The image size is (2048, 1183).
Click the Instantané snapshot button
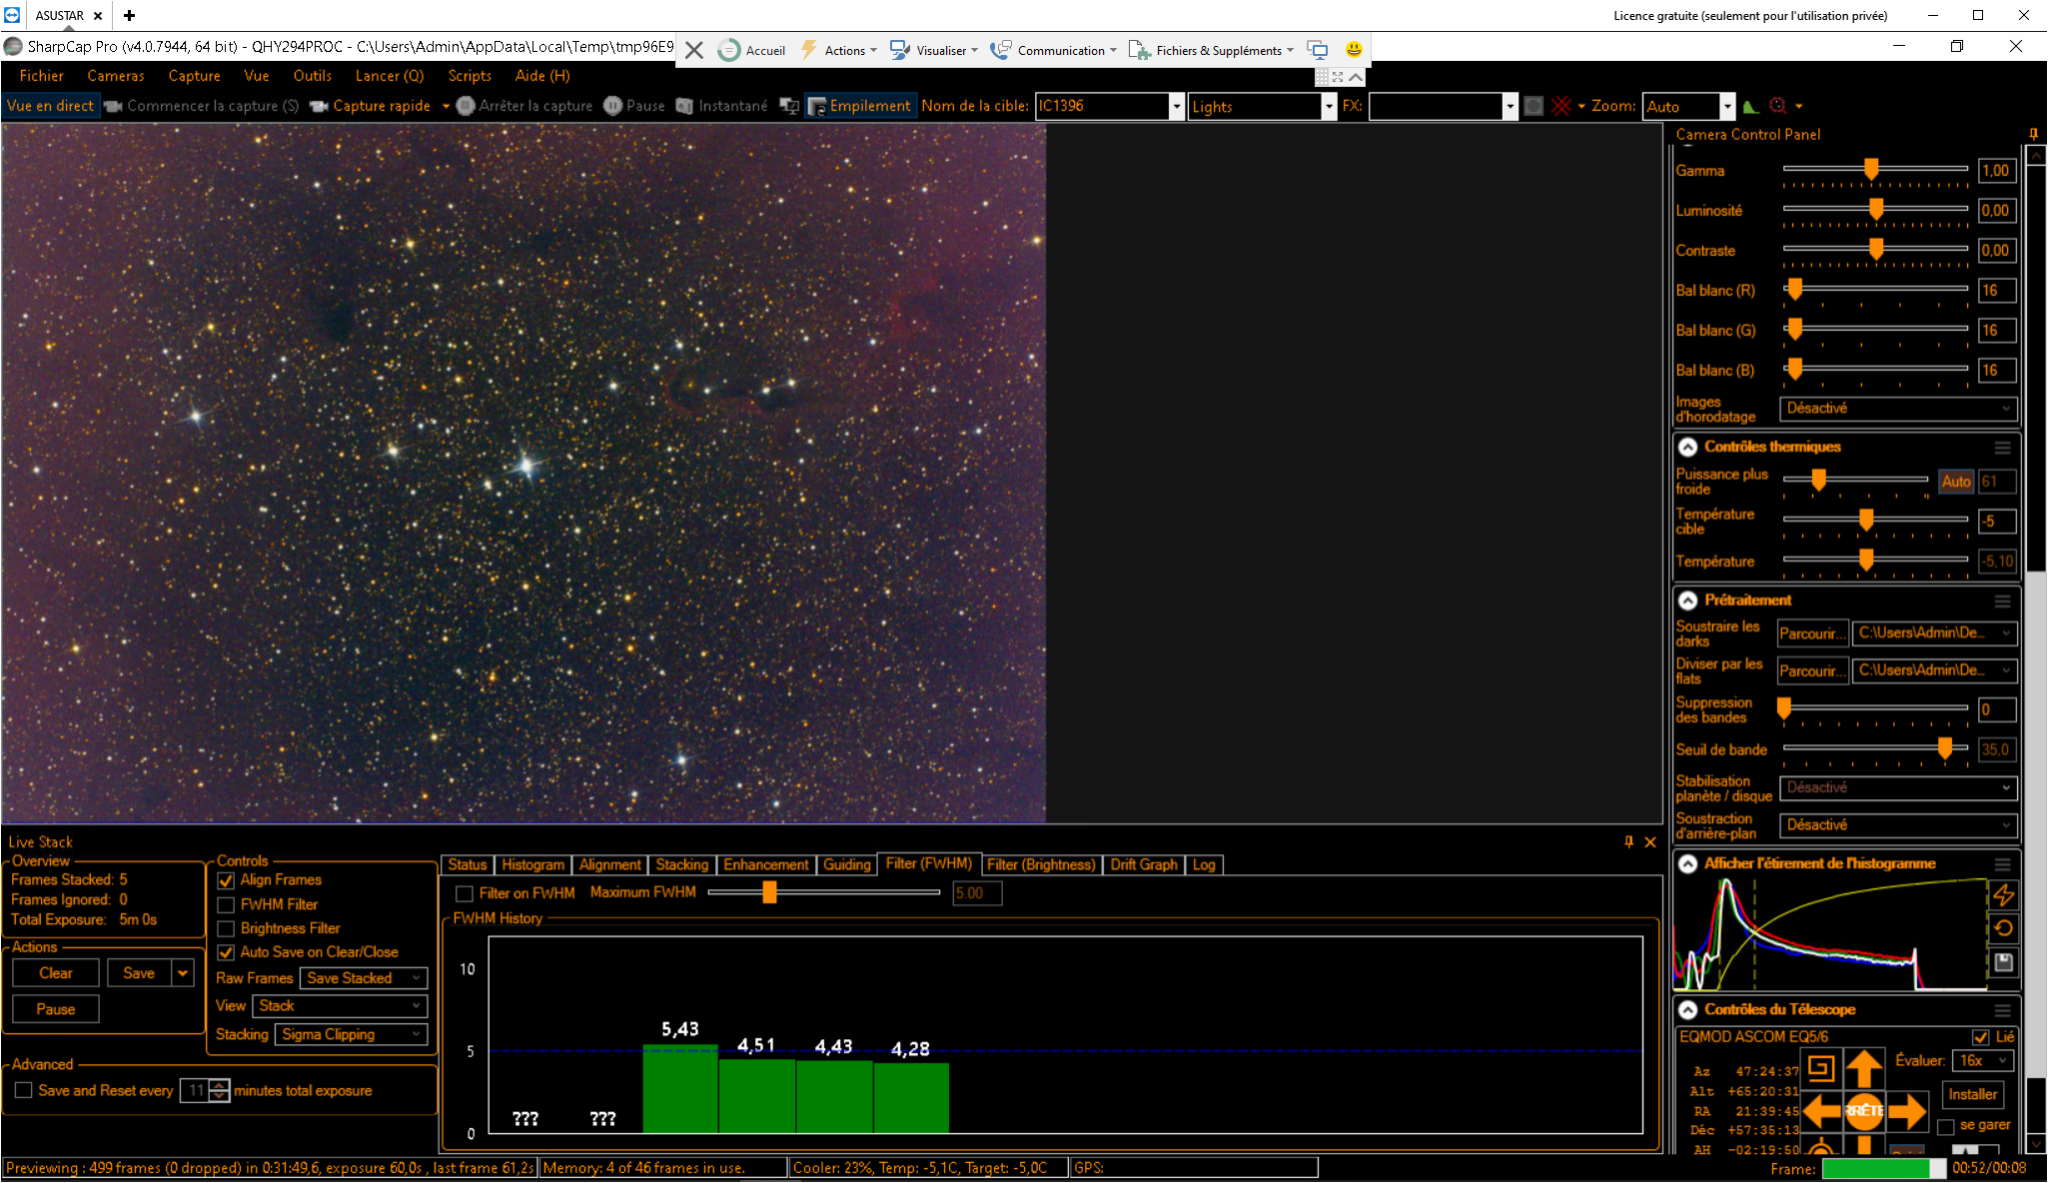[722, 106]
